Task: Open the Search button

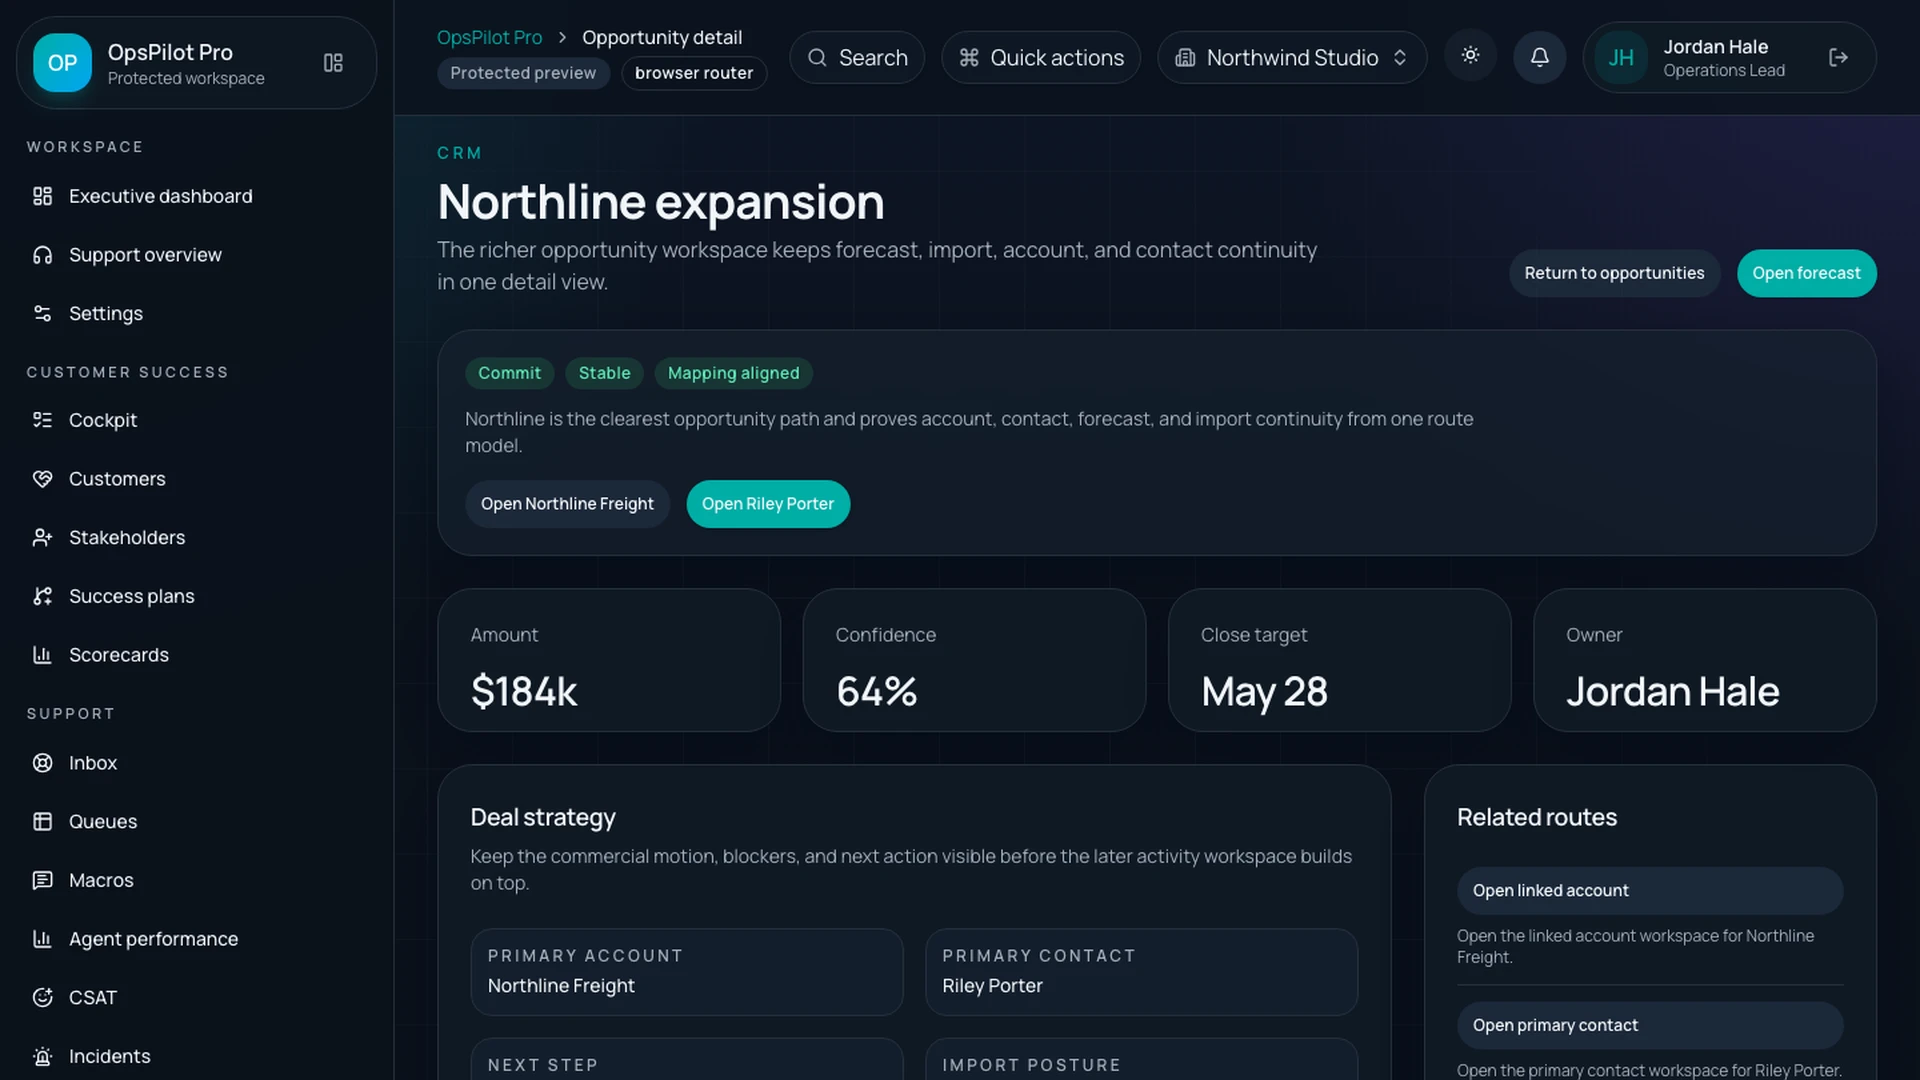Action: click(x=857, y=58)
